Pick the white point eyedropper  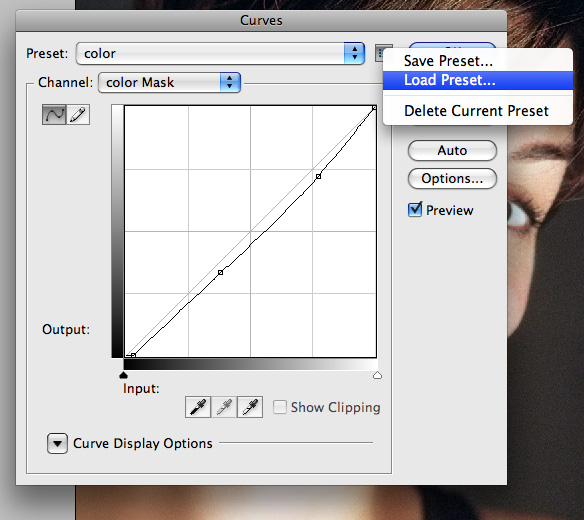coord(250,407)
